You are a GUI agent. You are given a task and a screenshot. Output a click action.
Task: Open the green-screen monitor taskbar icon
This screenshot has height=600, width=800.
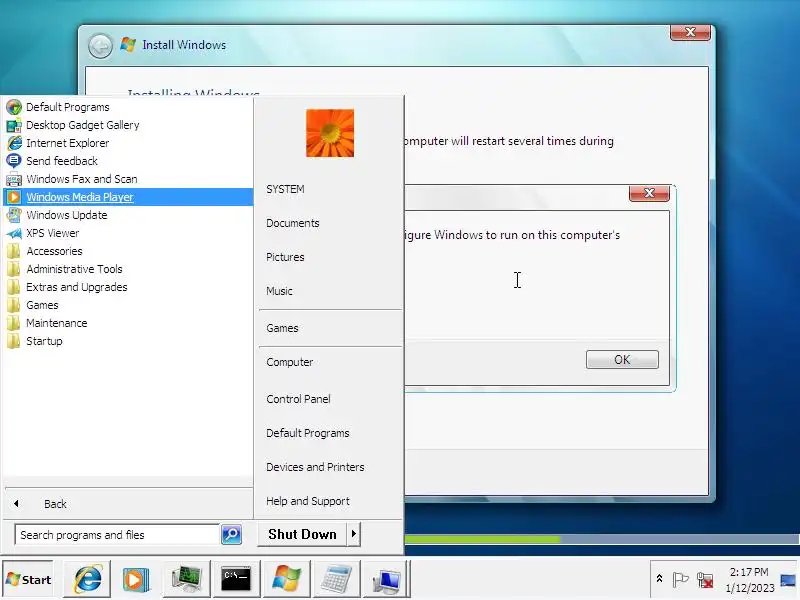(x=186, y=579)
